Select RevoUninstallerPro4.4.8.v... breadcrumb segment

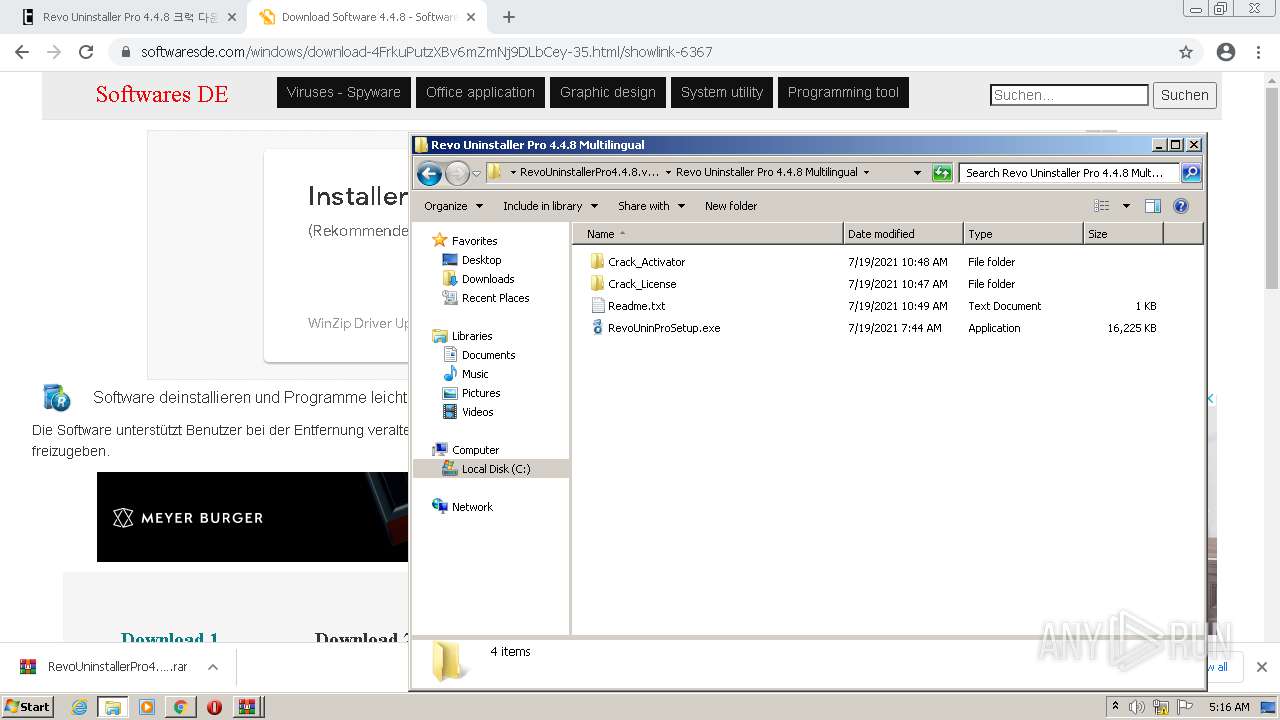[589, 172]
